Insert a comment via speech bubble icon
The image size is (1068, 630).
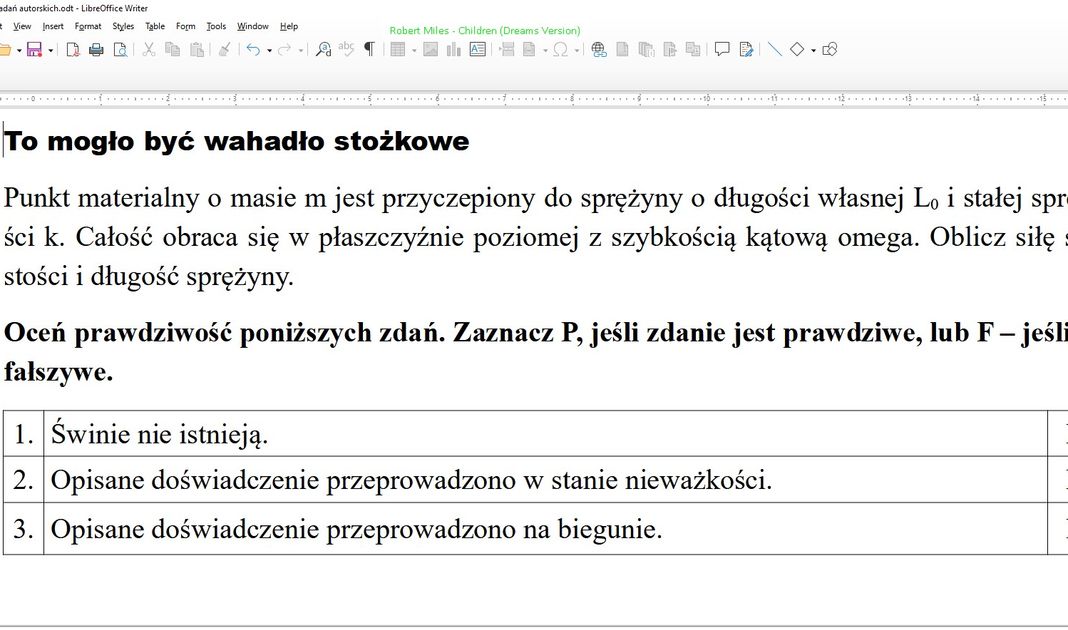(721, 49)
